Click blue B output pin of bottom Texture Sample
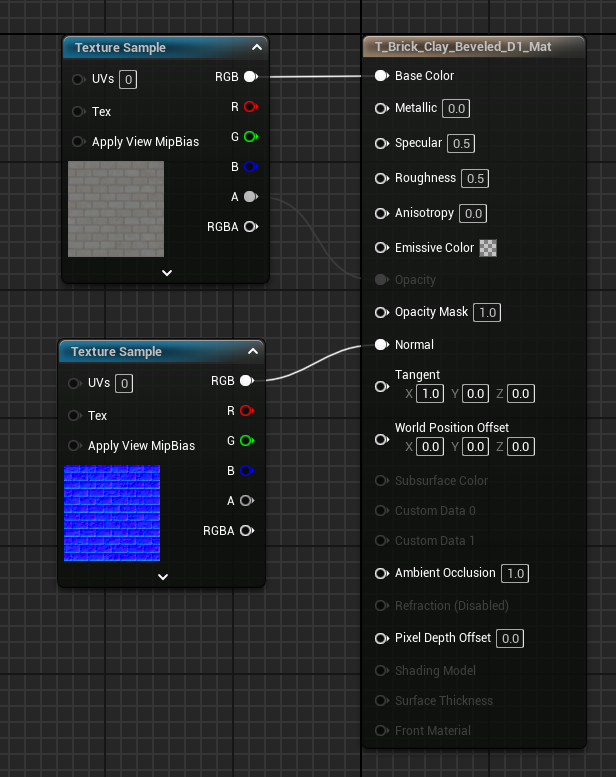Viewport: 616px width, 777px height. (x=247, y=471)
